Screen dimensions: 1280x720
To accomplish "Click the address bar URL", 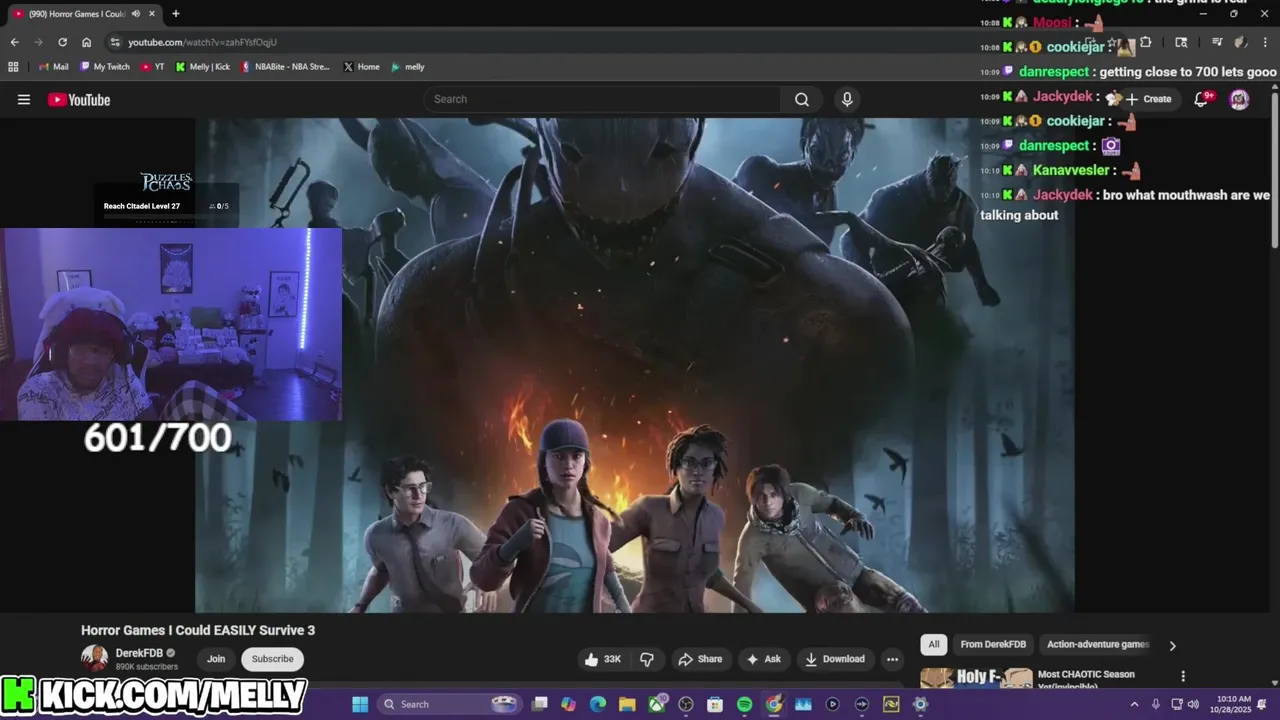I will (x=202, y=42).
